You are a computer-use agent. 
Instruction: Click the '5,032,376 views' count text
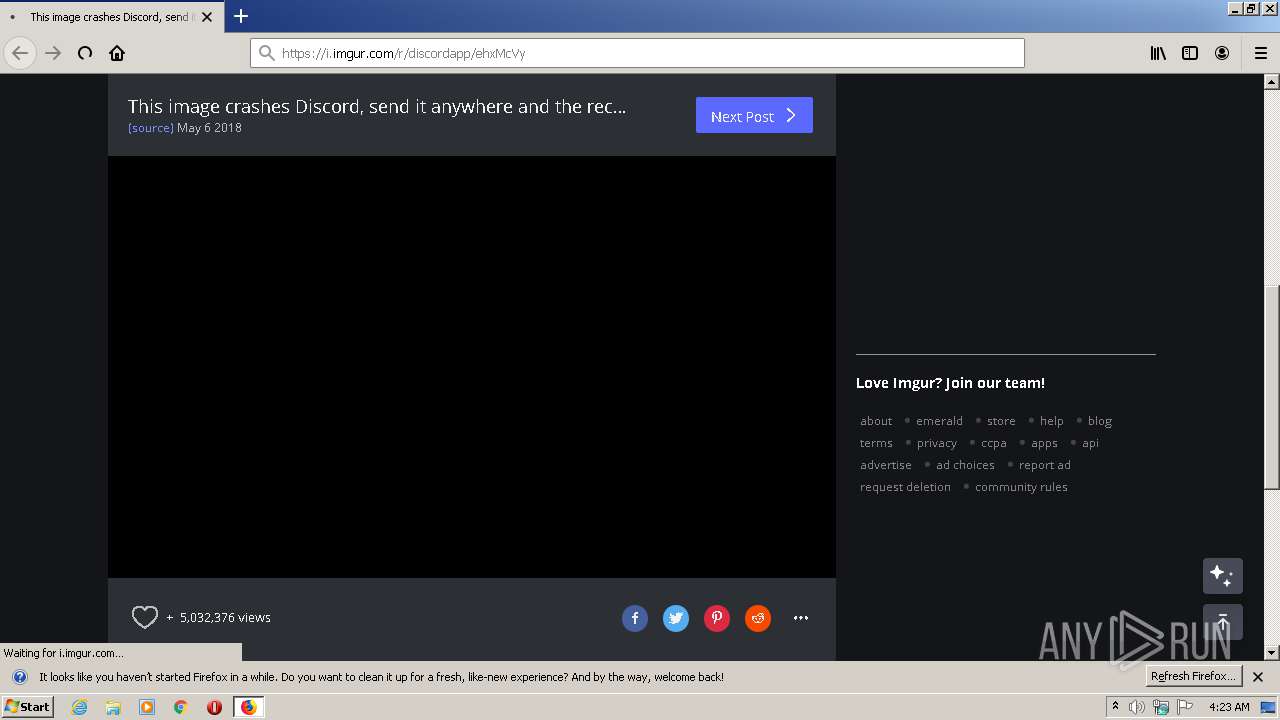[225, 618]
